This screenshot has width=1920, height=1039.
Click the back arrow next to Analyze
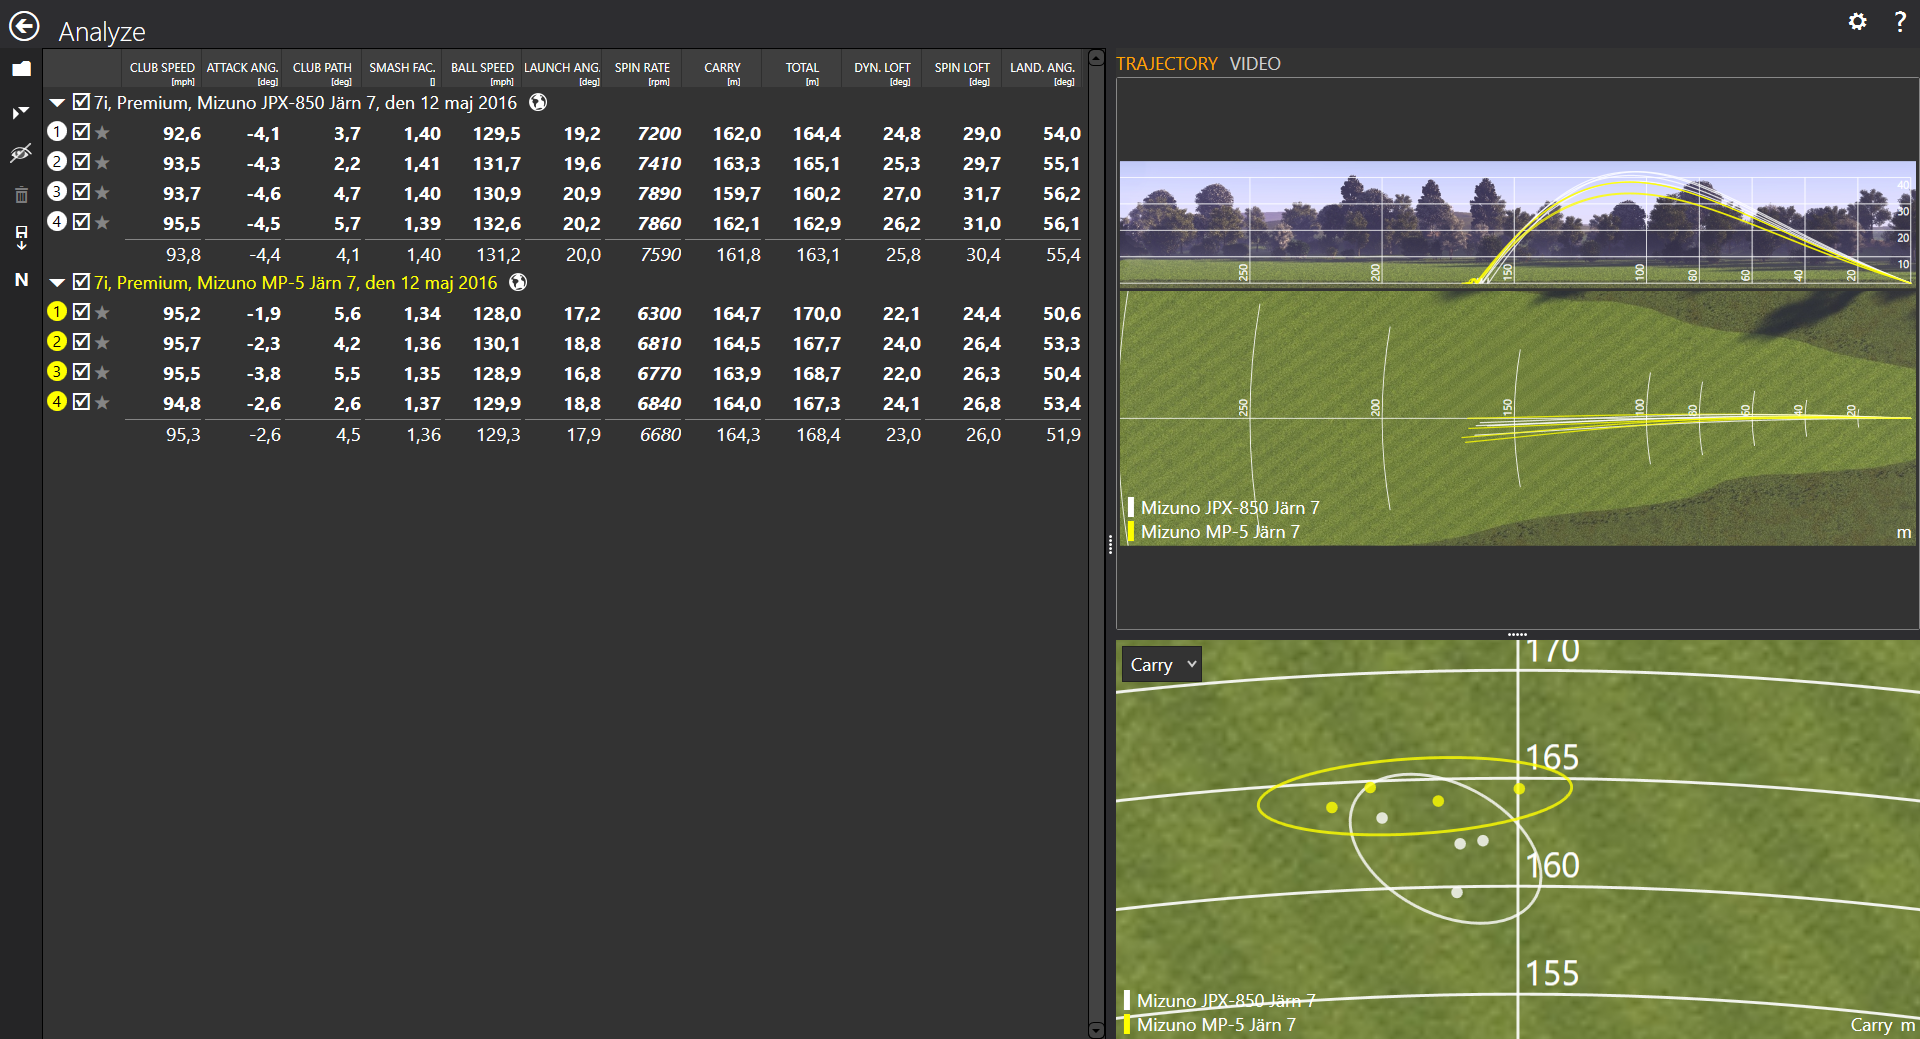tap(24, 26)
